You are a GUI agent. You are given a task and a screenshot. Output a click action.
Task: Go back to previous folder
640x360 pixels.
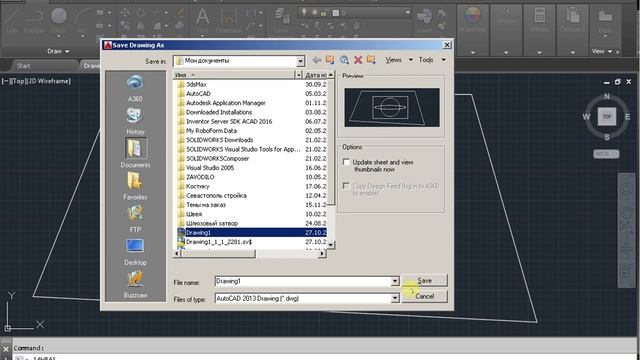point(316,60)
